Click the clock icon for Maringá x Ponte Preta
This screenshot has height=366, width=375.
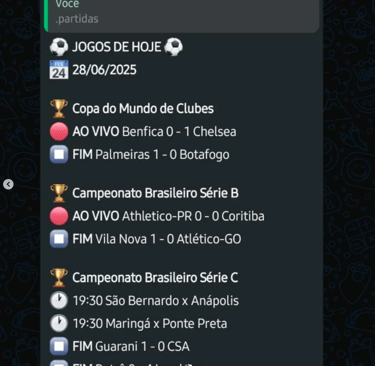coord(59,323)
